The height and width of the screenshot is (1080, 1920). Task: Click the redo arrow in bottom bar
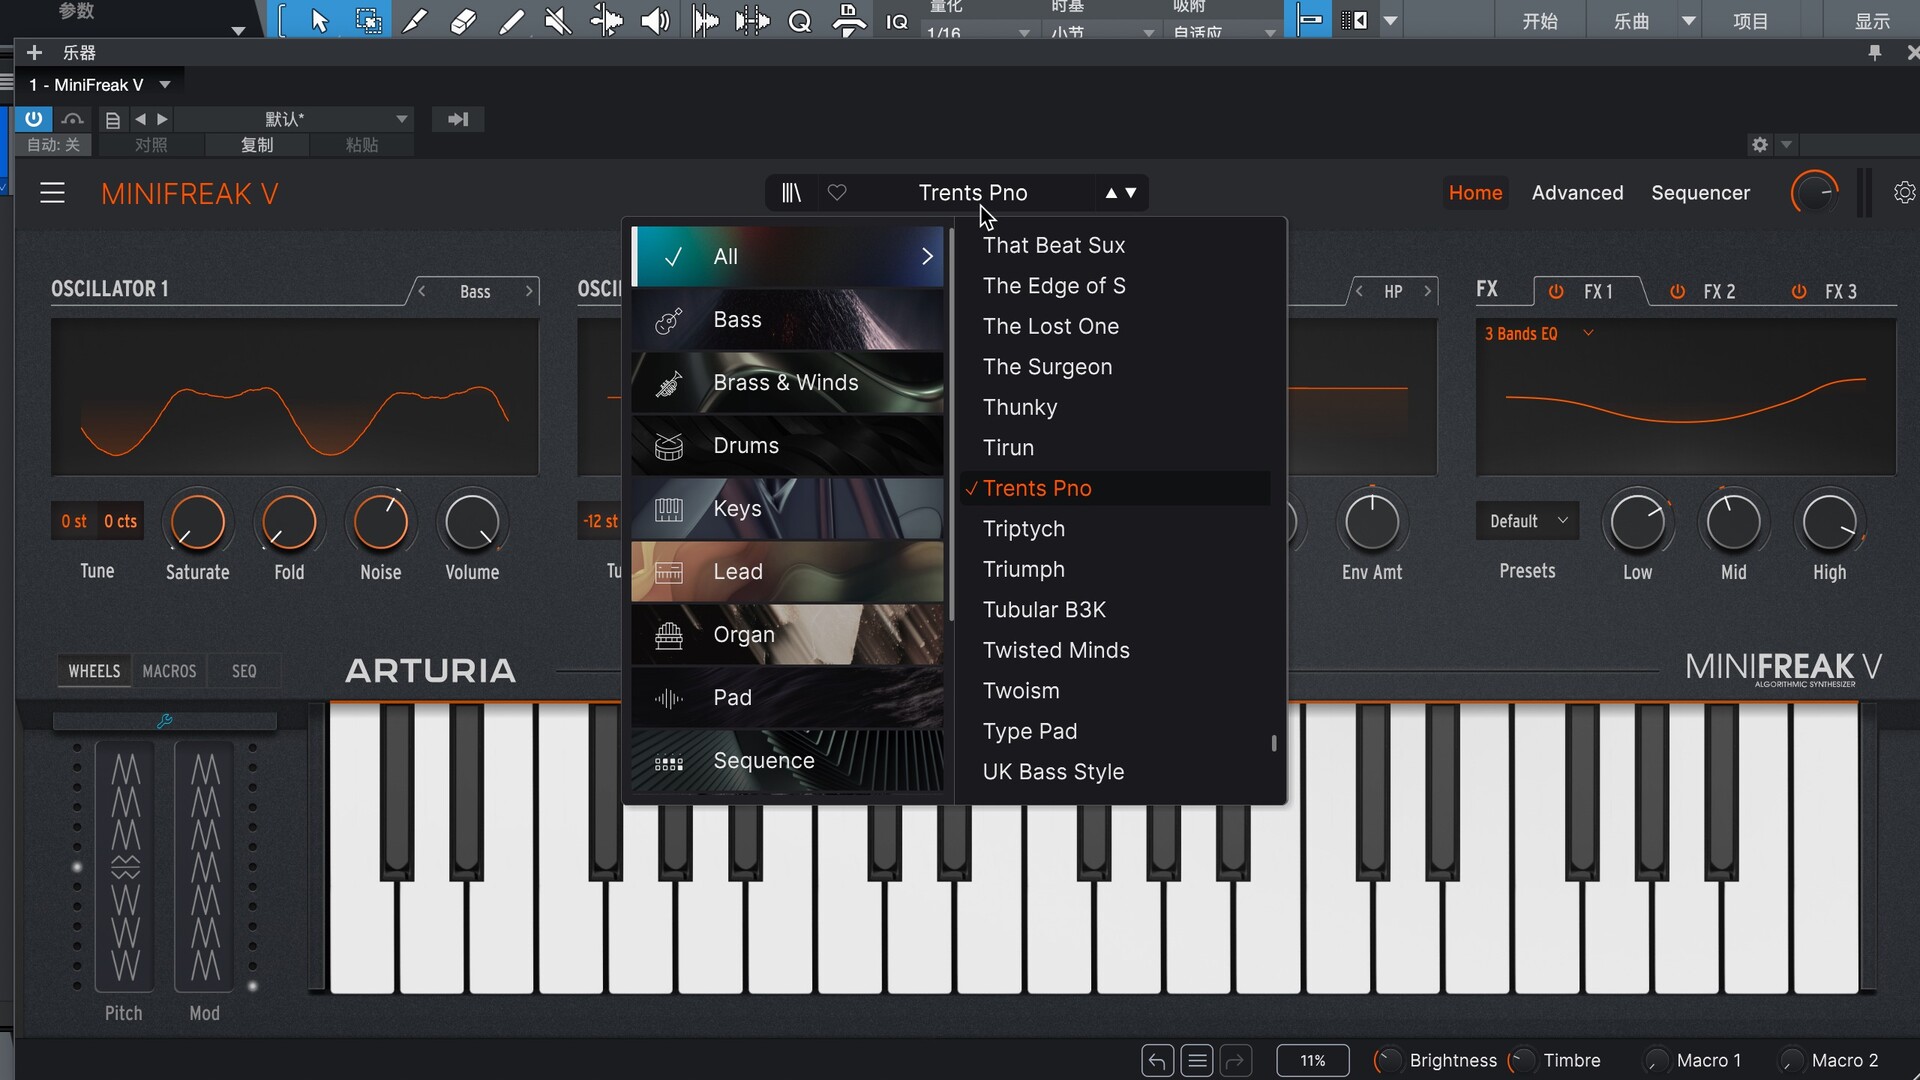[1236, 1060]
